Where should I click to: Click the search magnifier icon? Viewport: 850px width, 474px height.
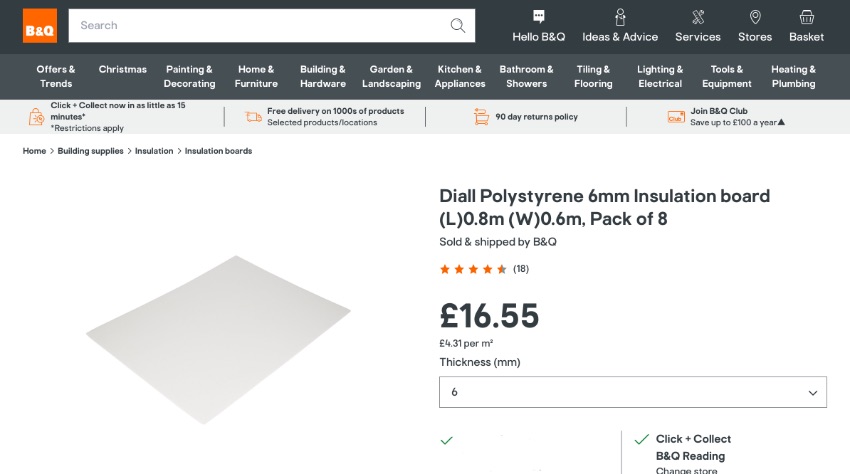click(458, 26)
